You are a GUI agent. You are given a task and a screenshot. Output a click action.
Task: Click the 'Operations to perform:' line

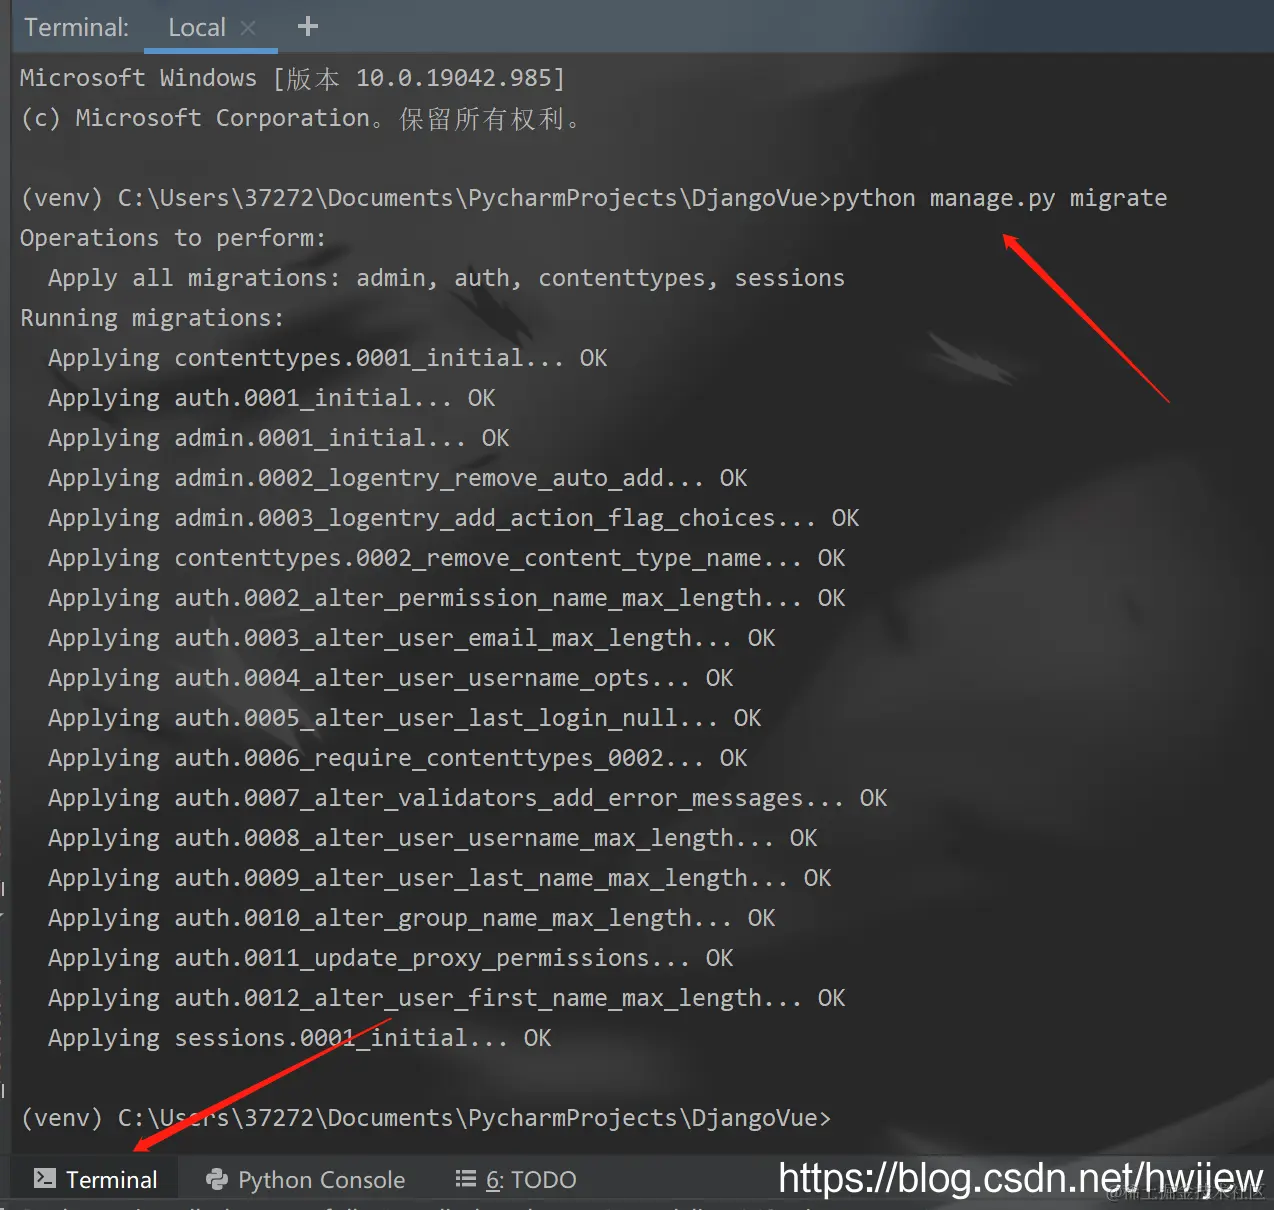point(173,238)
